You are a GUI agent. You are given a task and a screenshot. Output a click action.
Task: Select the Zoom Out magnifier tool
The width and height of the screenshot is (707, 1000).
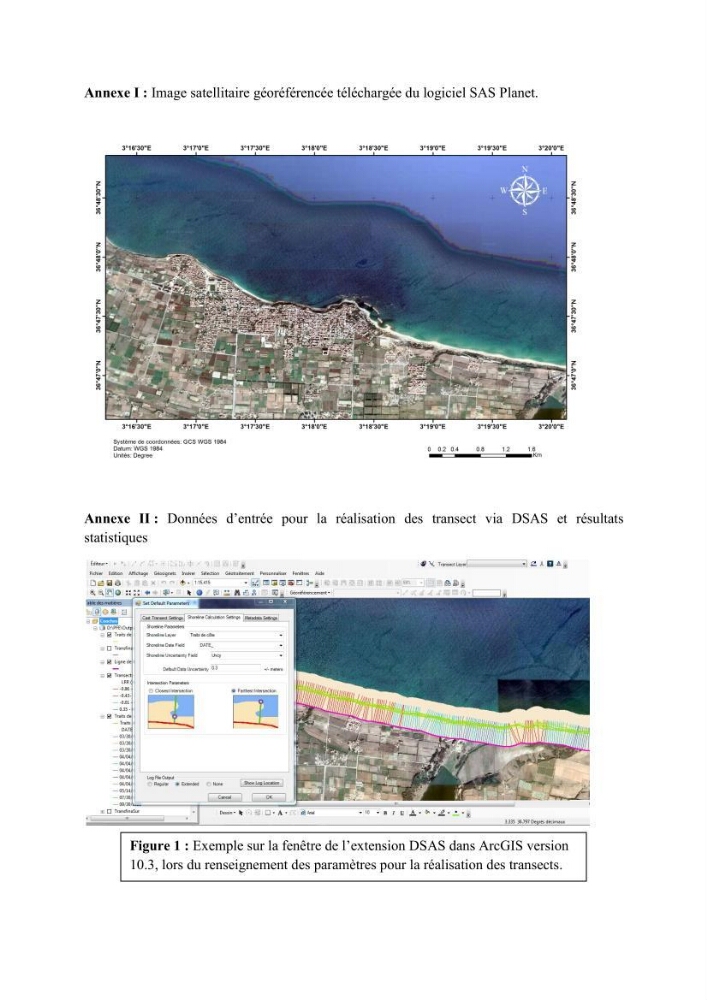tap(101, 592)
